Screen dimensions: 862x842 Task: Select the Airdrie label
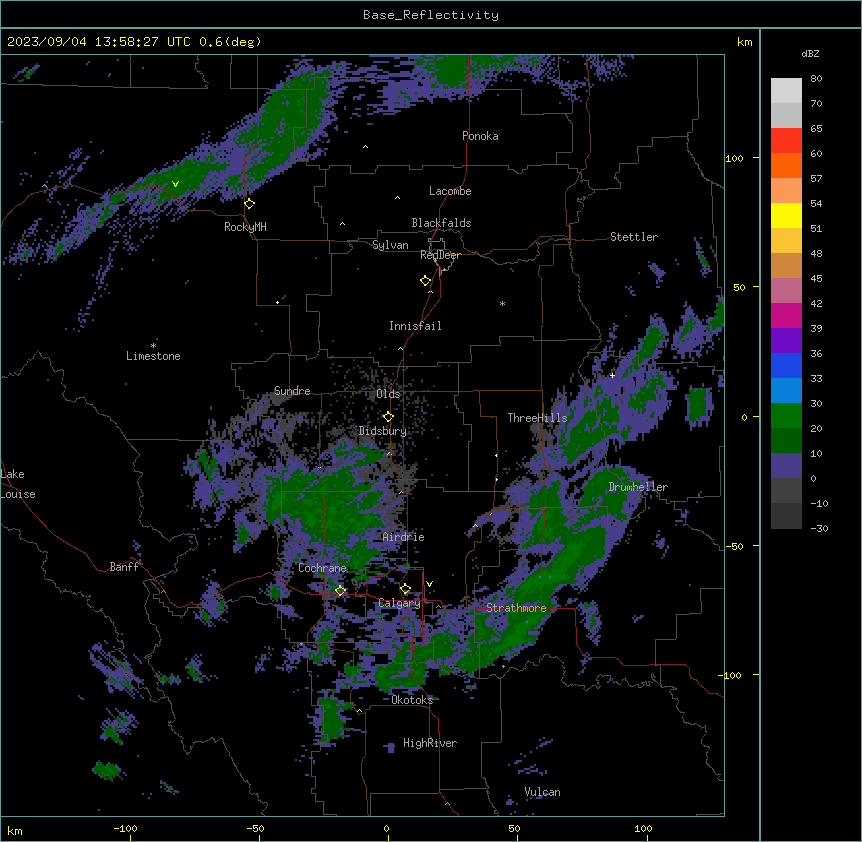tap(404, 537)
